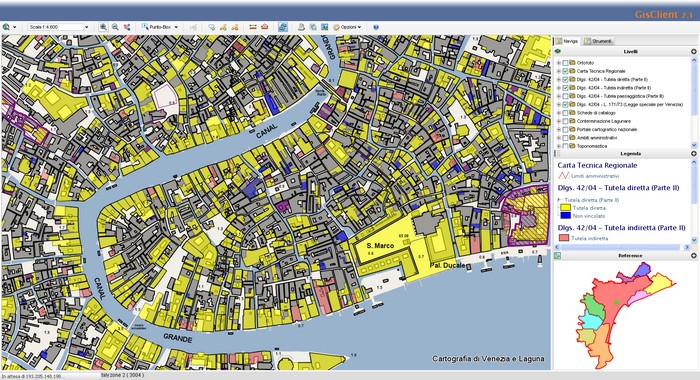Check the Schede di catalogo layer
This screenshot has height=380, width=700.
point(566,113)
